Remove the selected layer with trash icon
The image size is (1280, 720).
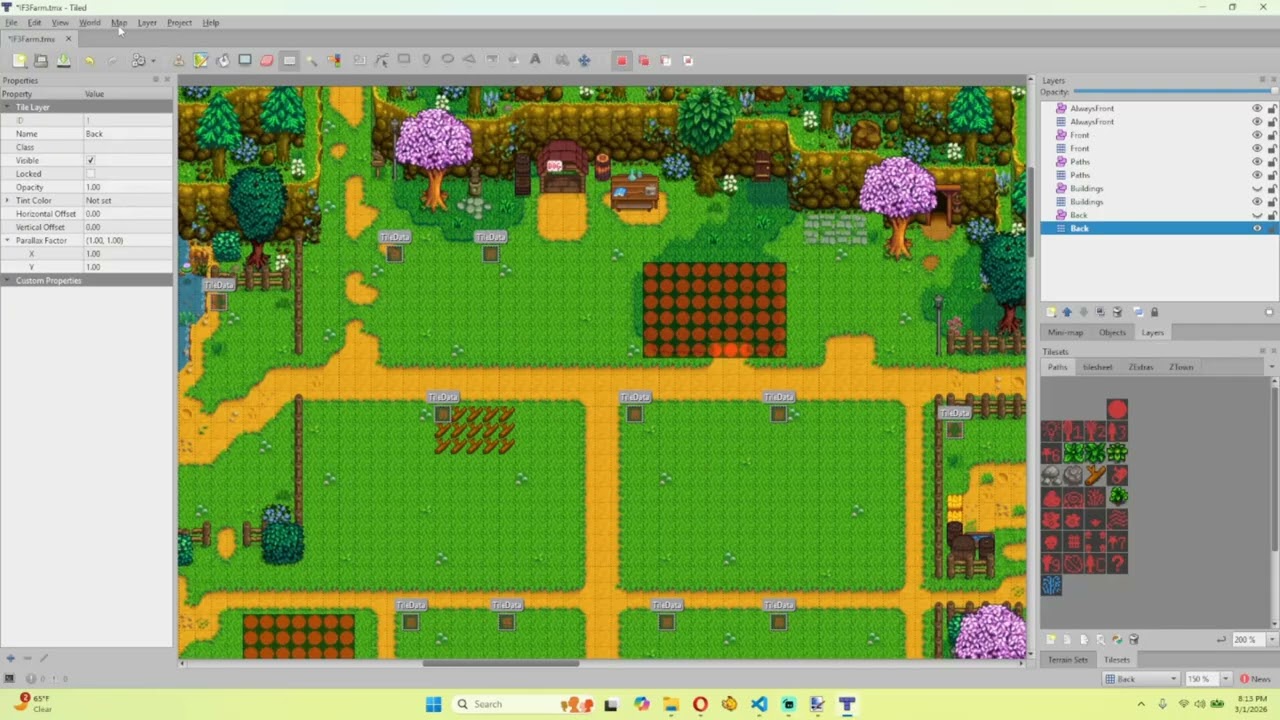pyautogui.click(x=1117, y=312)
